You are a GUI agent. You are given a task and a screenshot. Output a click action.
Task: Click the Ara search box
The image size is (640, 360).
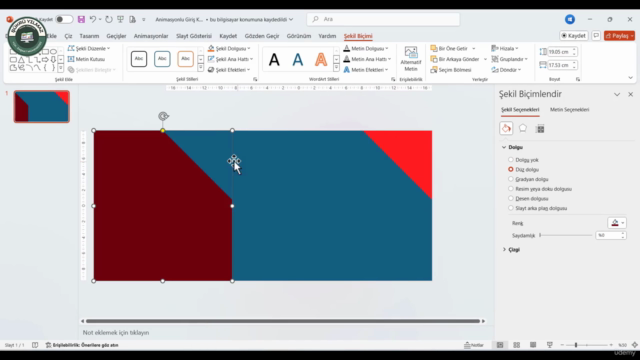pos(383,19)
